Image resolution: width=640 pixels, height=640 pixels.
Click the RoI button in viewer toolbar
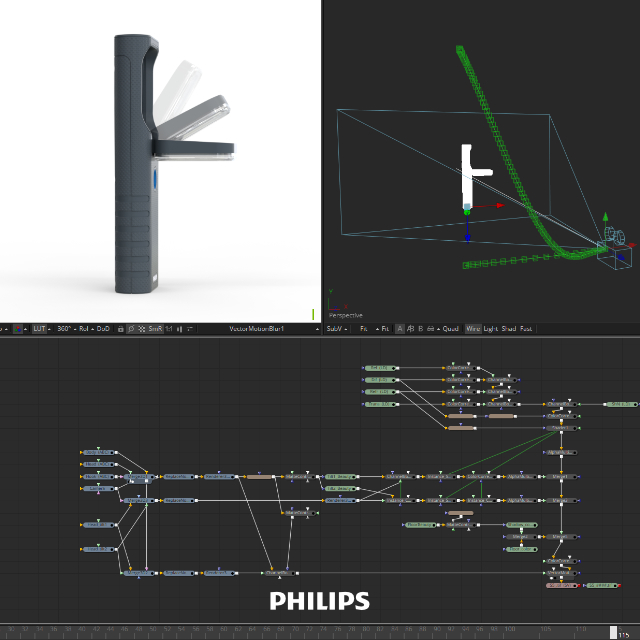pos(84,328)
